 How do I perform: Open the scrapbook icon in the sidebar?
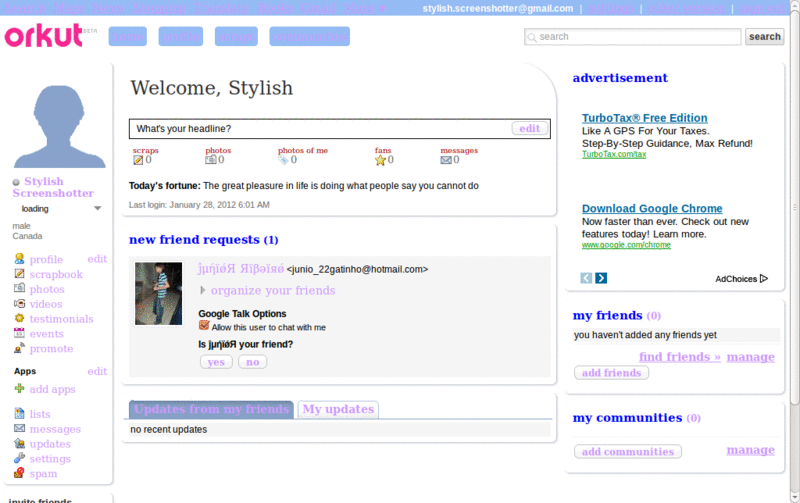19,273
